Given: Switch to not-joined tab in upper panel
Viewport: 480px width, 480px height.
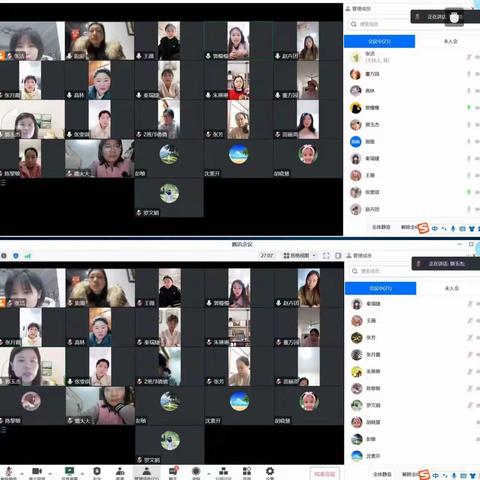Looking at the screenshot, I should (451, 41).
